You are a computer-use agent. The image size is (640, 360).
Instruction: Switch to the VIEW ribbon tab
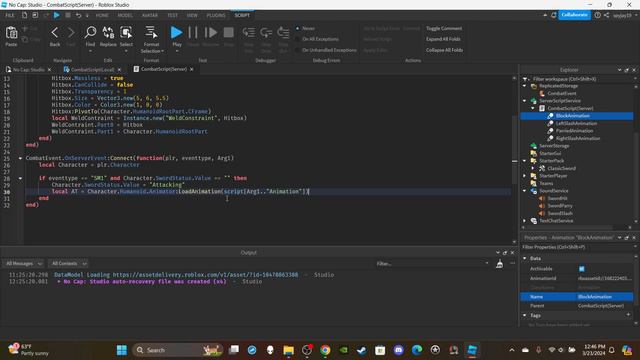click(x=192, y=15)
